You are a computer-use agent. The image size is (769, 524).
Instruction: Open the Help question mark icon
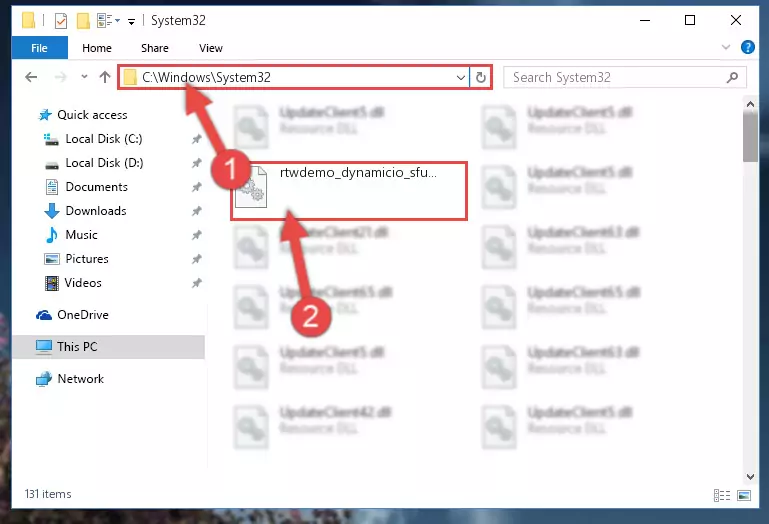[x=747, y=47]
